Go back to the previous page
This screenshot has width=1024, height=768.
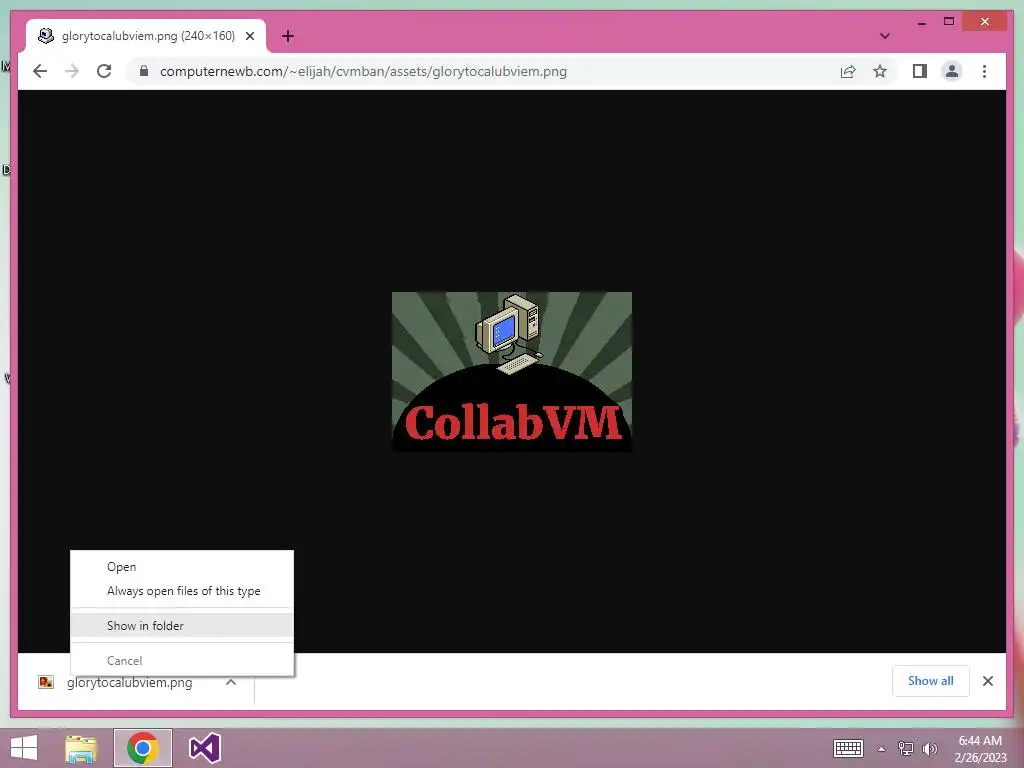click(x=40, y=71)
